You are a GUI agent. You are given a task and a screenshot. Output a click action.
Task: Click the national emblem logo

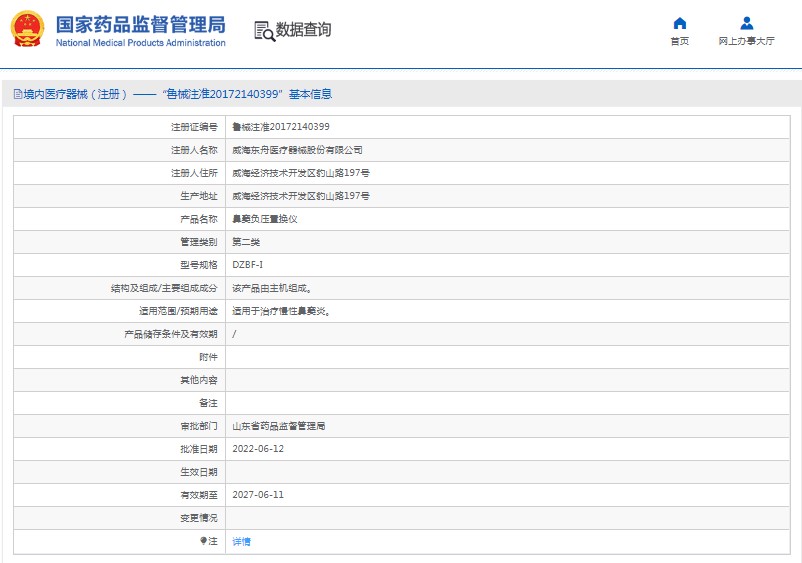click(x=27, y=30)
